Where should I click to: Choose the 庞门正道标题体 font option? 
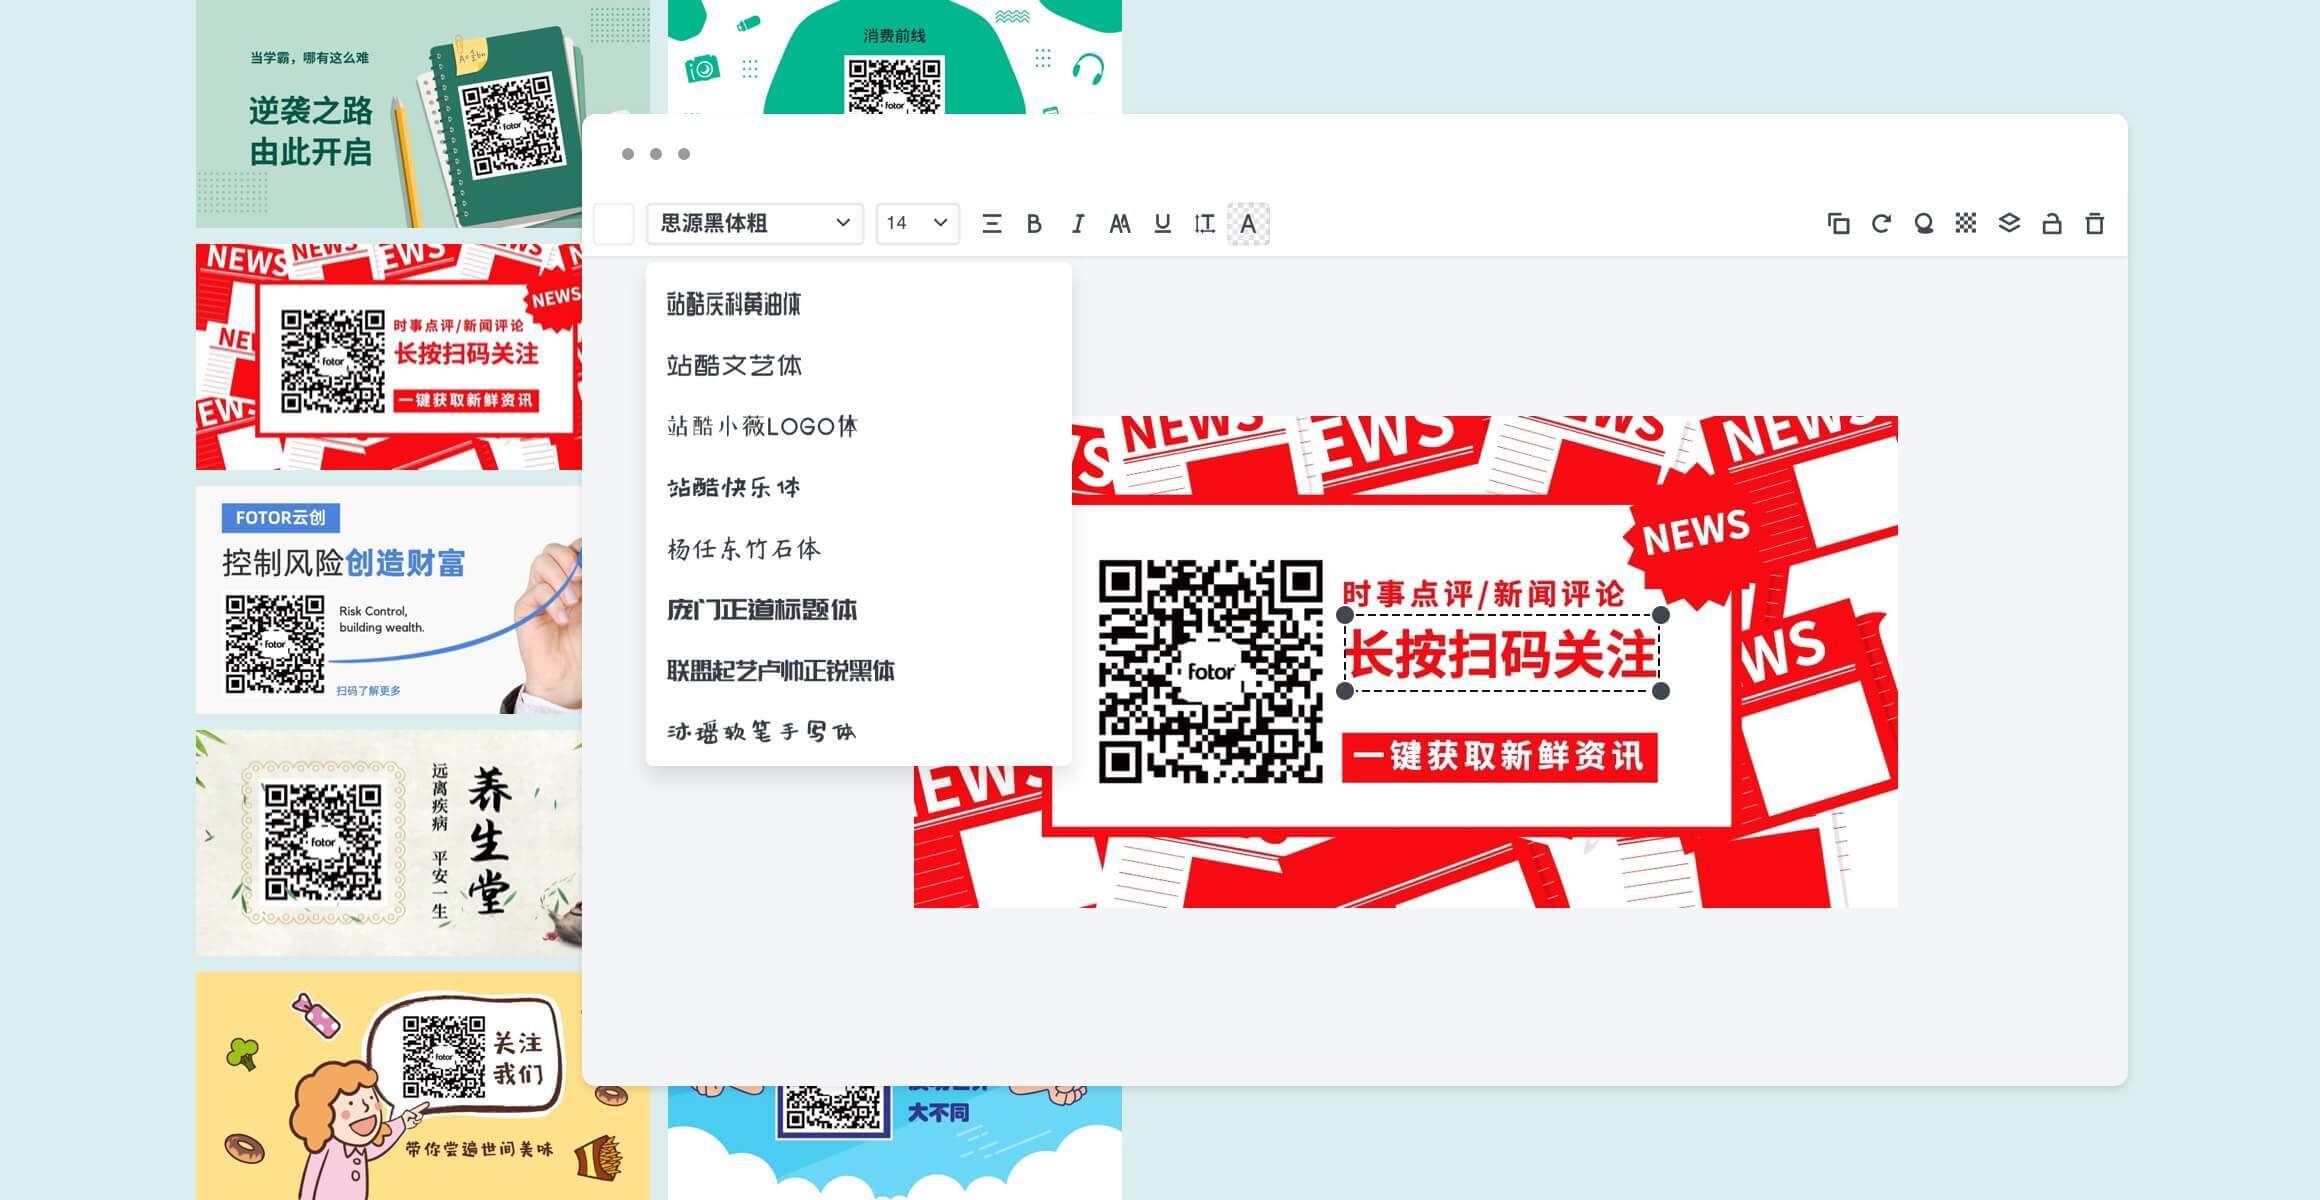click(762, 610)
